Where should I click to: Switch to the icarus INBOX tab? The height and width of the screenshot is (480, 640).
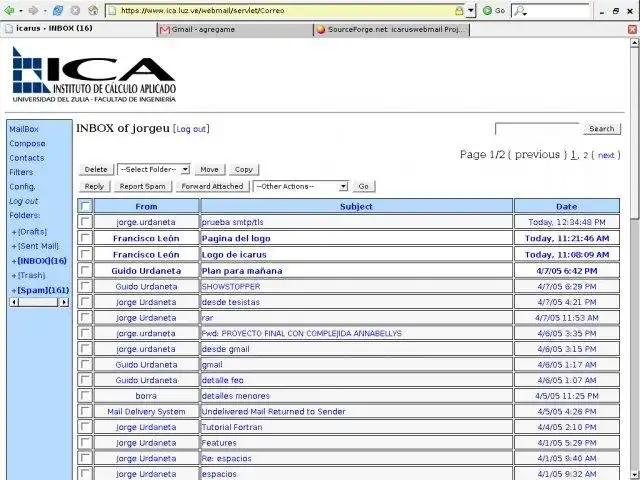(x=79, y=29)
